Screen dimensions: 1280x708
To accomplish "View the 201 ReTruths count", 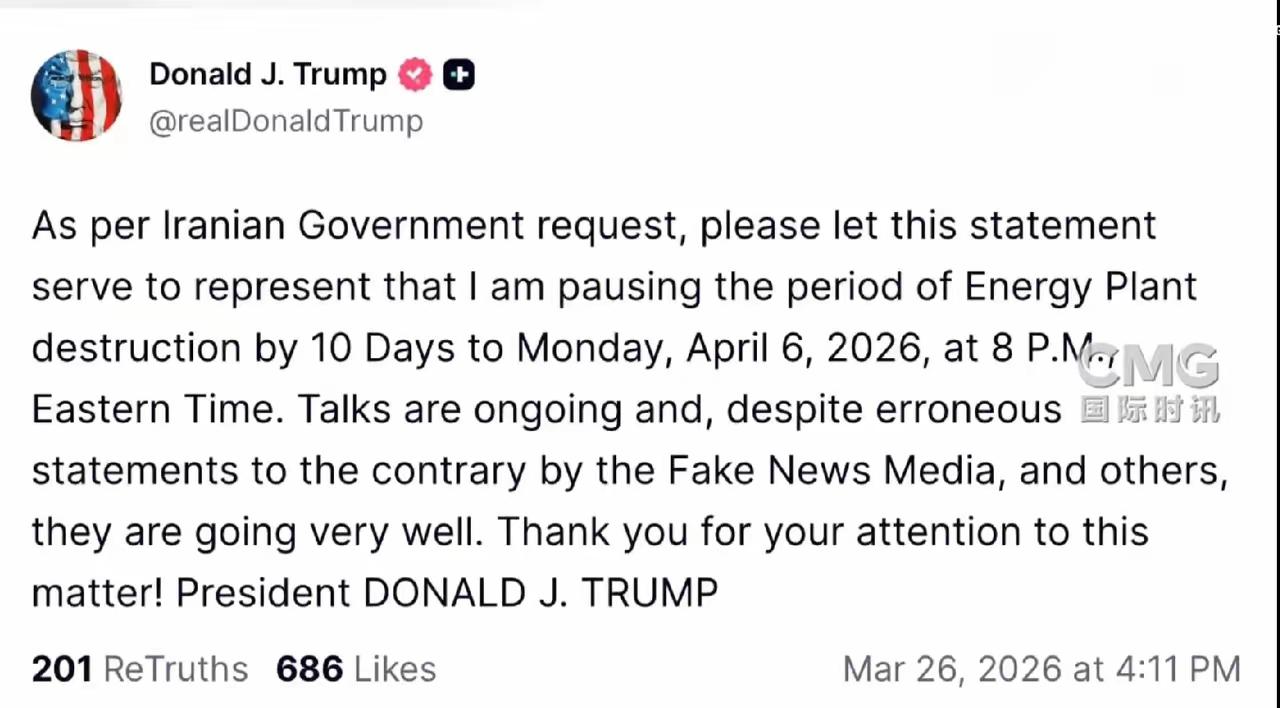I will click(x=62, y=669).
